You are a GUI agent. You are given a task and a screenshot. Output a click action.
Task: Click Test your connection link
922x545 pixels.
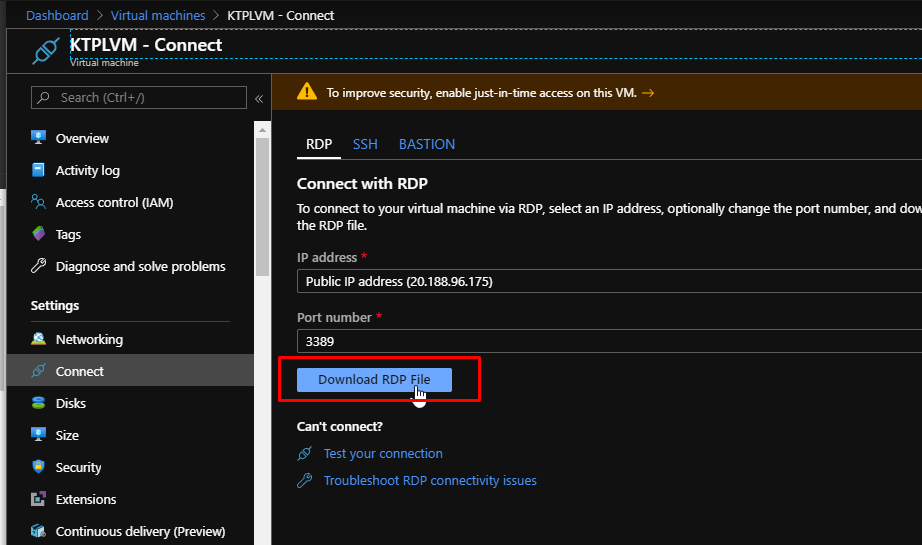(x=383, y=453)
